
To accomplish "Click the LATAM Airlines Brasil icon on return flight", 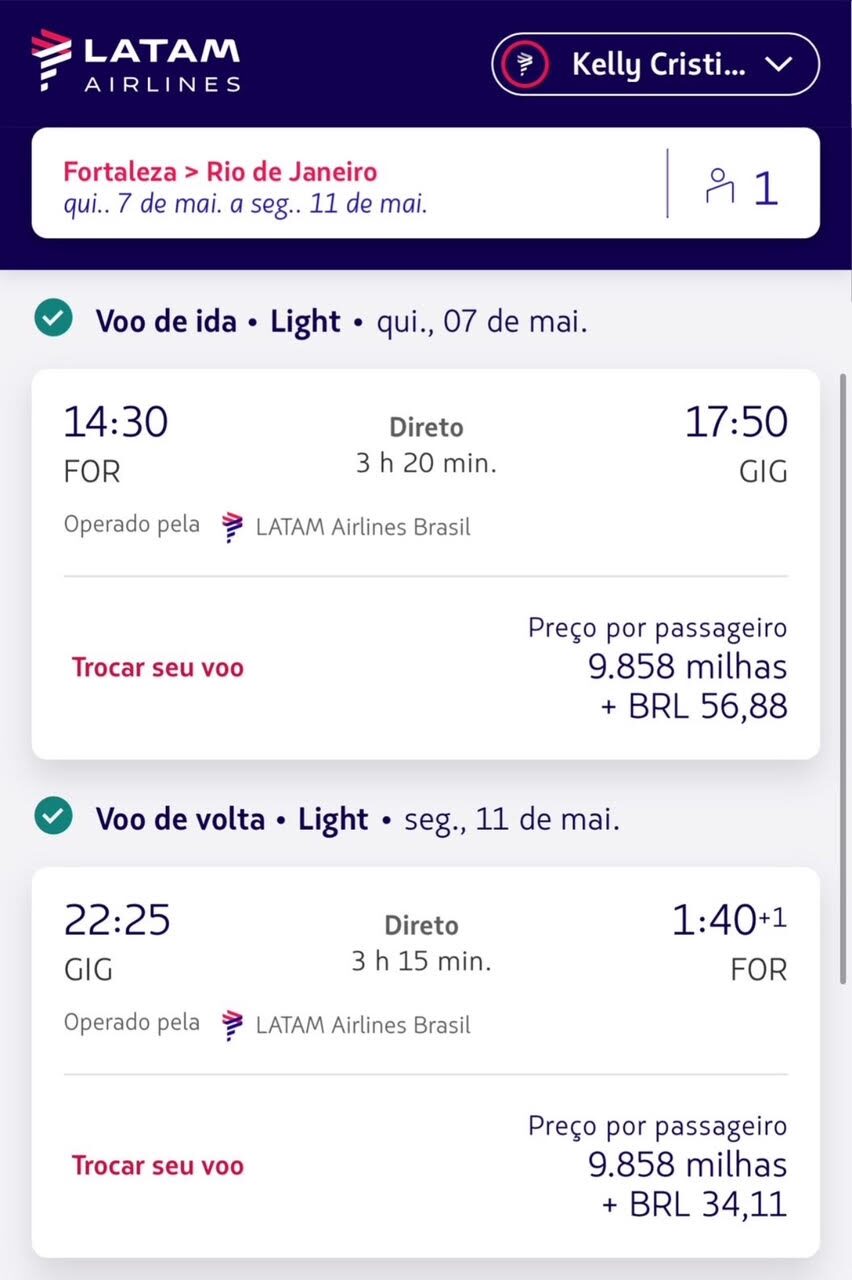I will point(233,1024).
